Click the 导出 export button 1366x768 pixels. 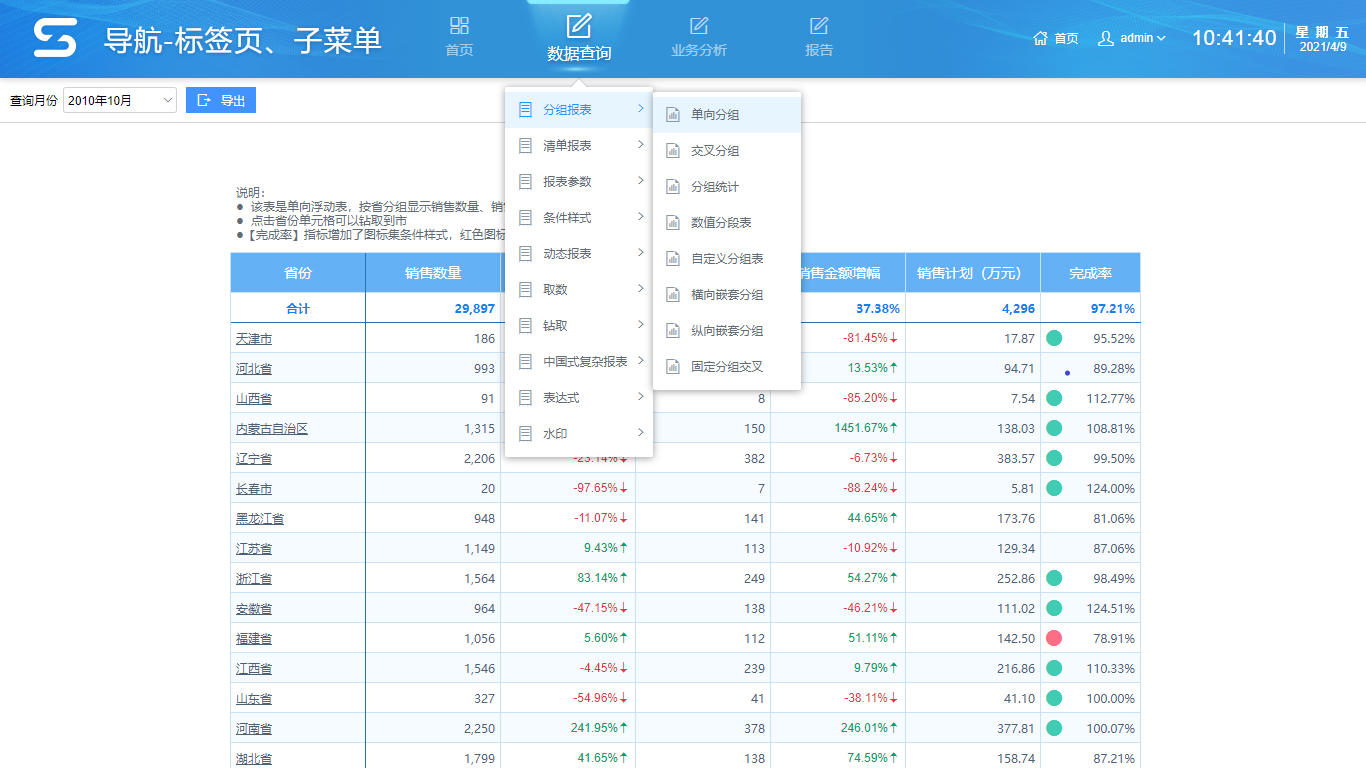tap(221, 100)
